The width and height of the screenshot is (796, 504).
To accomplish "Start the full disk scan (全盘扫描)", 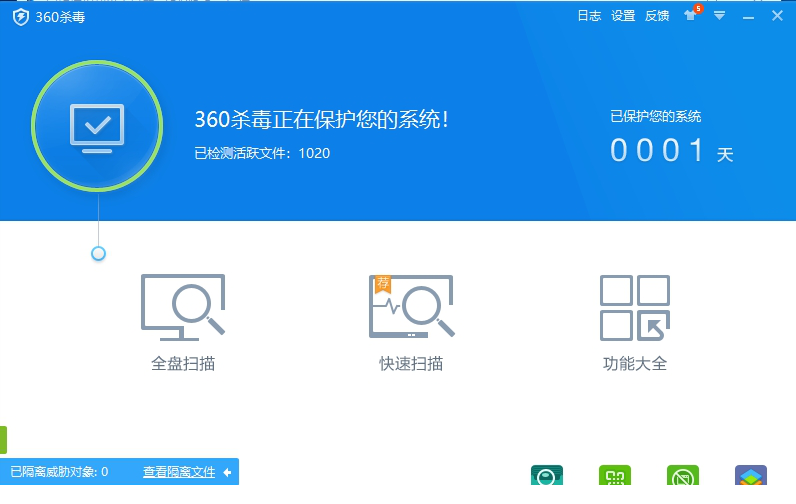I will tap(183, 323).
